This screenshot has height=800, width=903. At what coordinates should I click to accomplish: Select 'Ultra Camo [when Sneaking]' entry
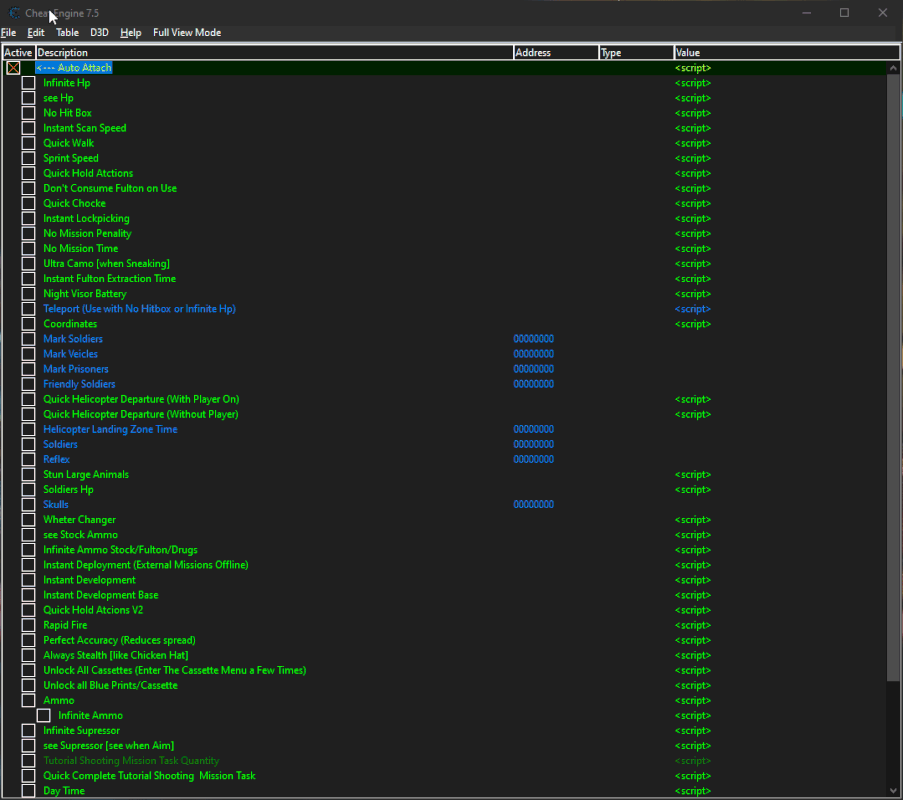coord(107,263)
